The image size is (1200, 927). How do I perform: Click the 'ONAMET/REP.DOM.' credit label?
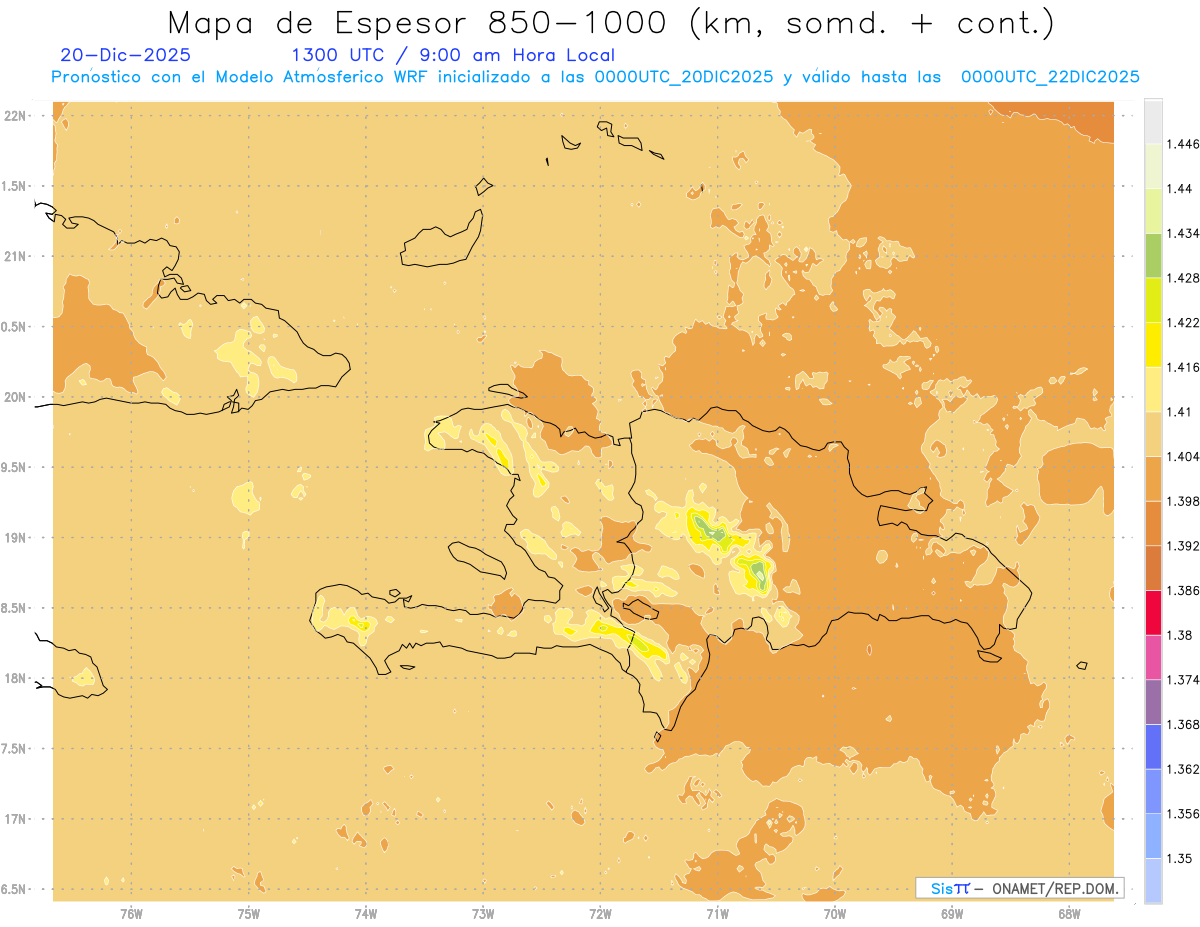[1056, 888]
